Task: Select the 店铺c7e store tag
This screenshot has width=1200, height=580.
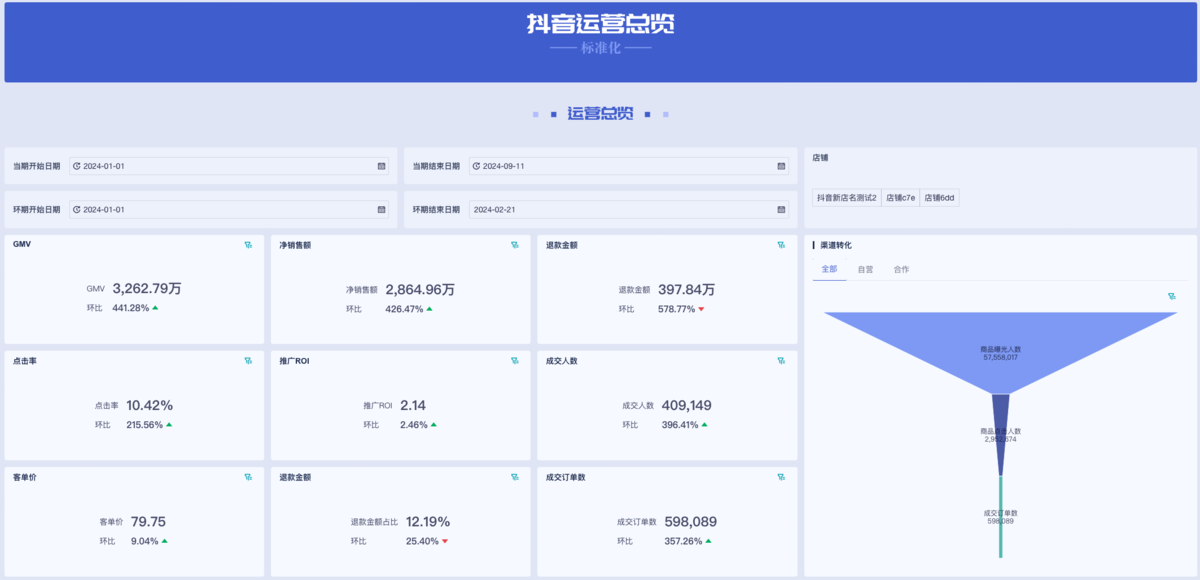Action: pos(900,198)
